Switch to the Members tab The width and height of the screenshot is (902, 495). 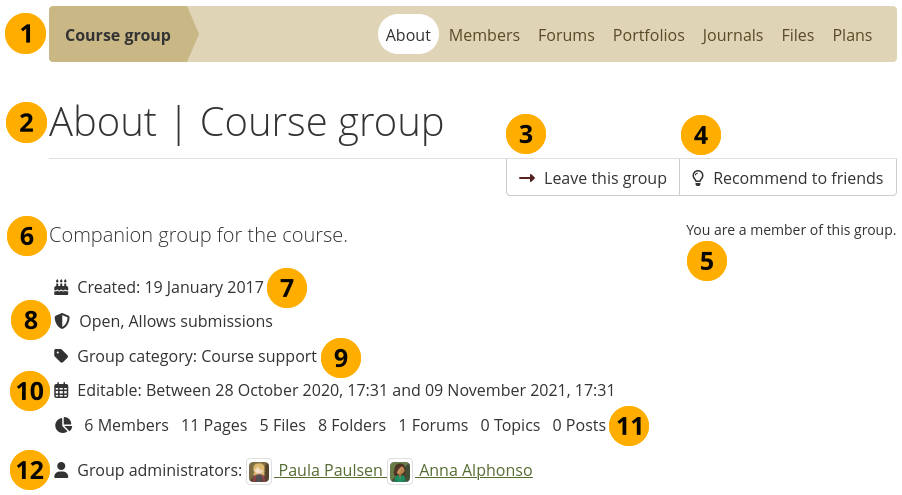[x=484, y=35]
